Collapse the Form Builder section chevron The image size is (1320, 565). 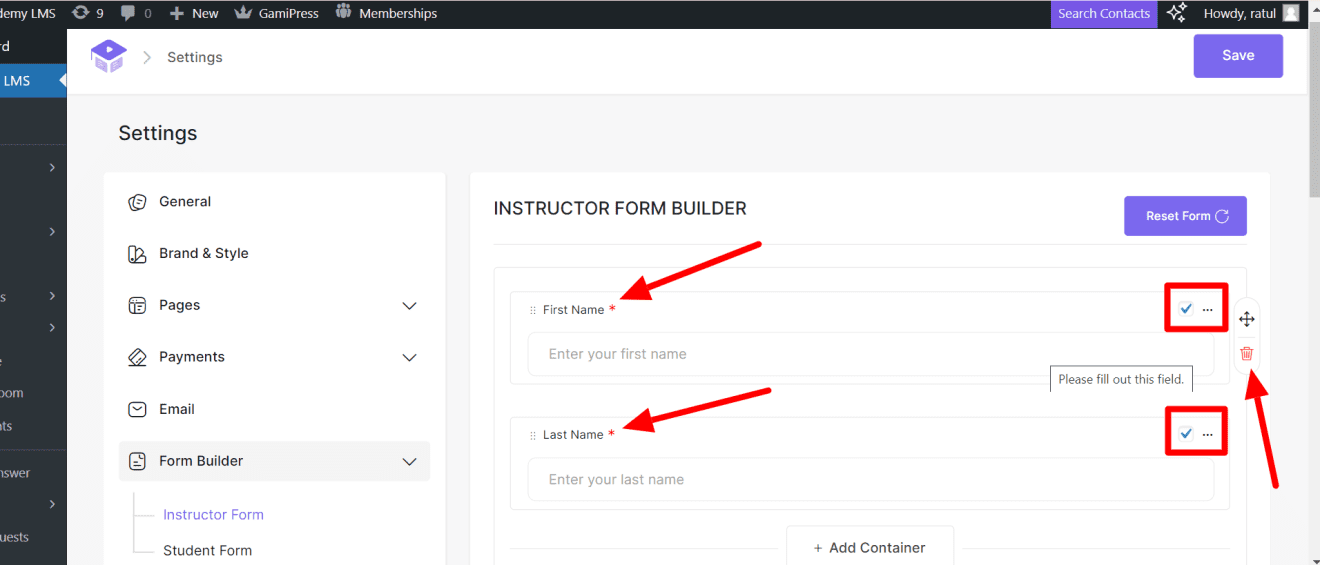tap(409, 461)
